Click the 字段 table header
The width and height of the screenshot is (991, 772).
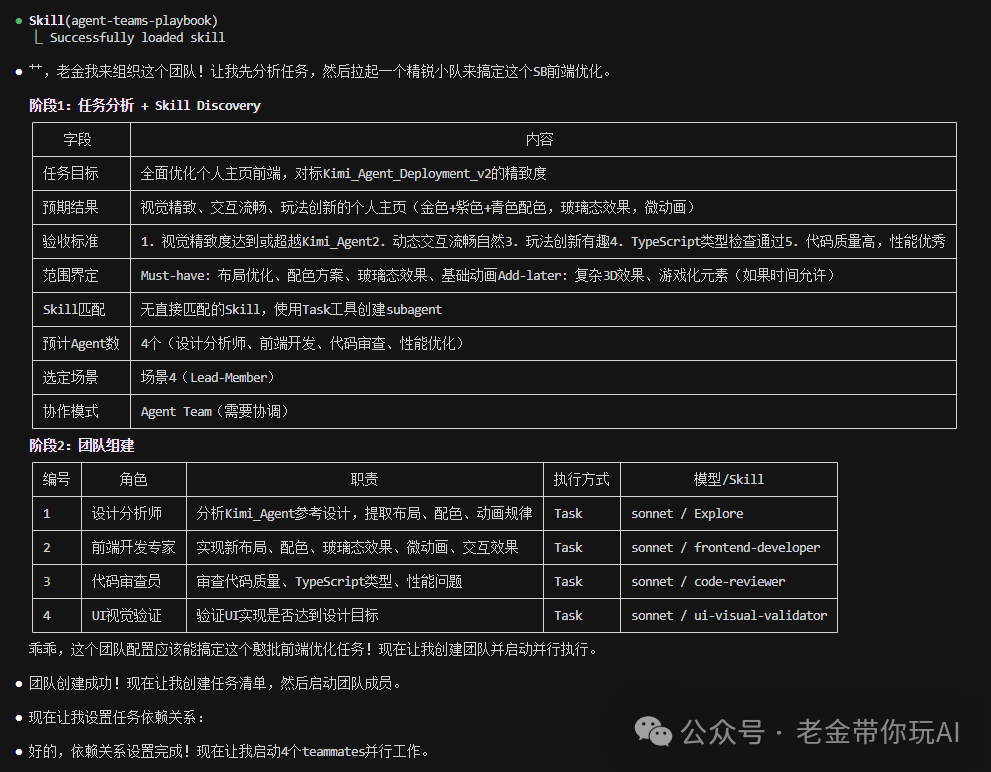click(x=80, y=139)
